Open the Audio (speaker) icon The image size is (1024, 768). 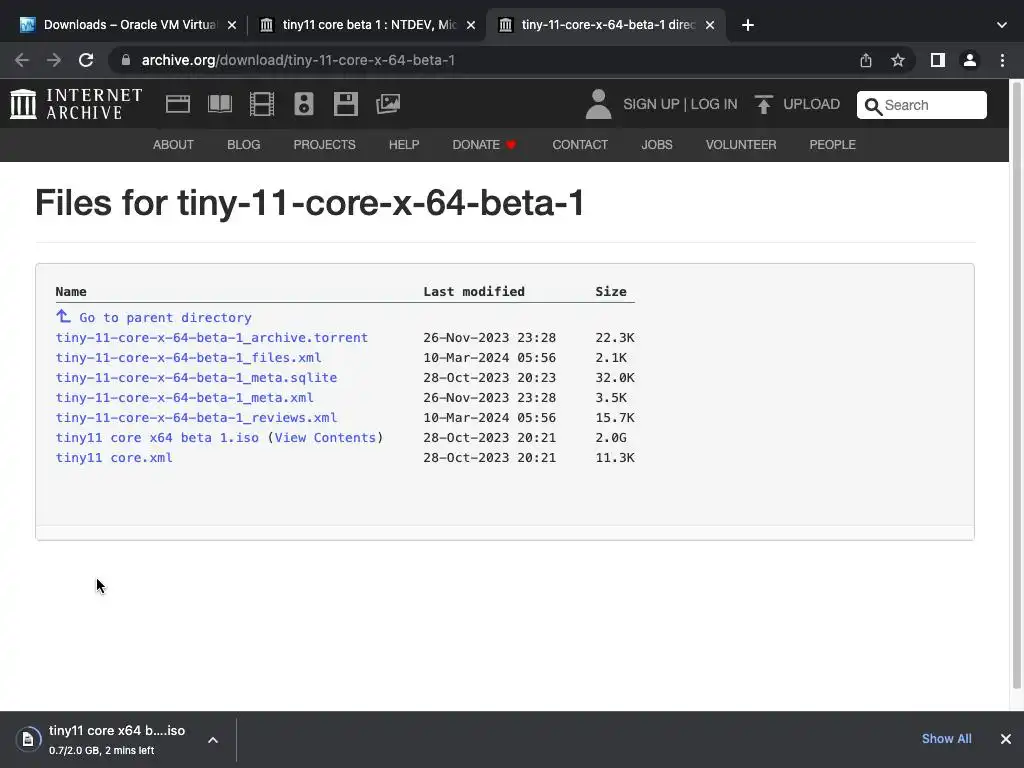(x=304, y=104)
